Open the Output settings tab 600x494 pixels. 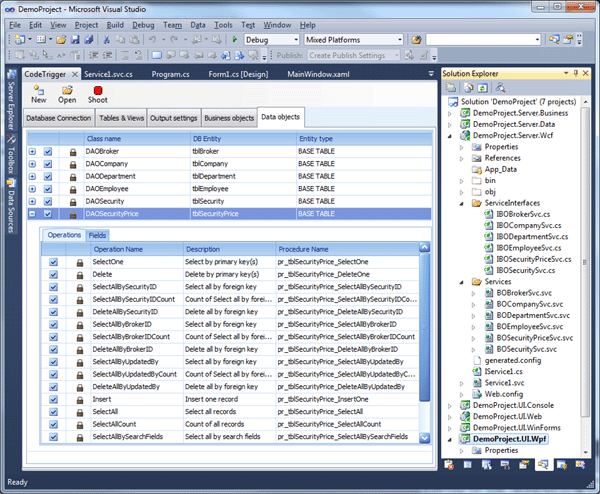(x=173, y=118)
